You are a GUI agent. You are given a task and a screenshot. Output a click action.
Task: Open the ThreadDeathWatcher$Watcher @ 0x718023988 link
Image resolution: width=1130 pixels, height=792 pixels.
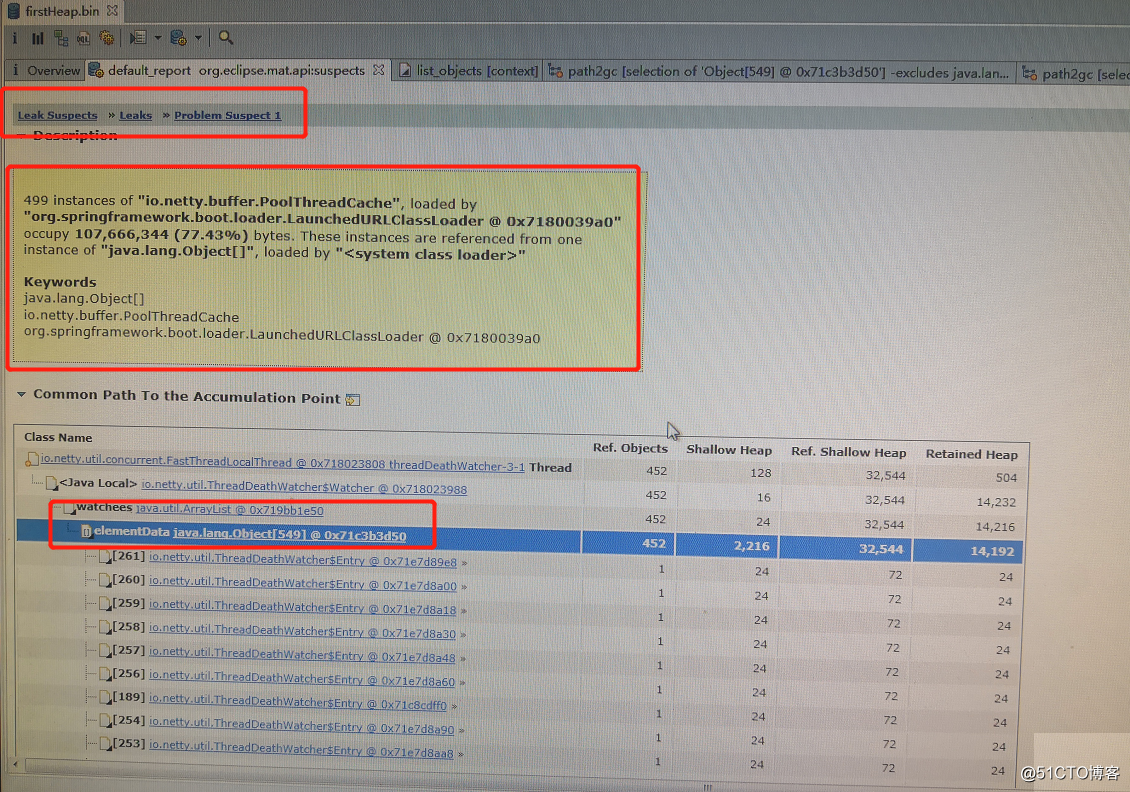tap(304, 487)
